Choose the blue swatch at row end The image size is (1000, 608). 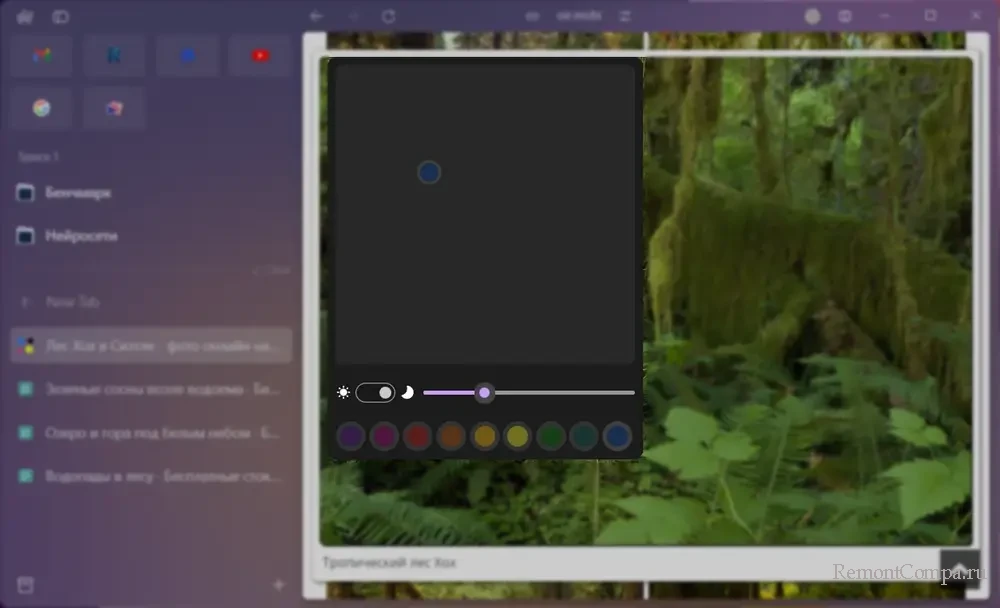pos(617,436)
